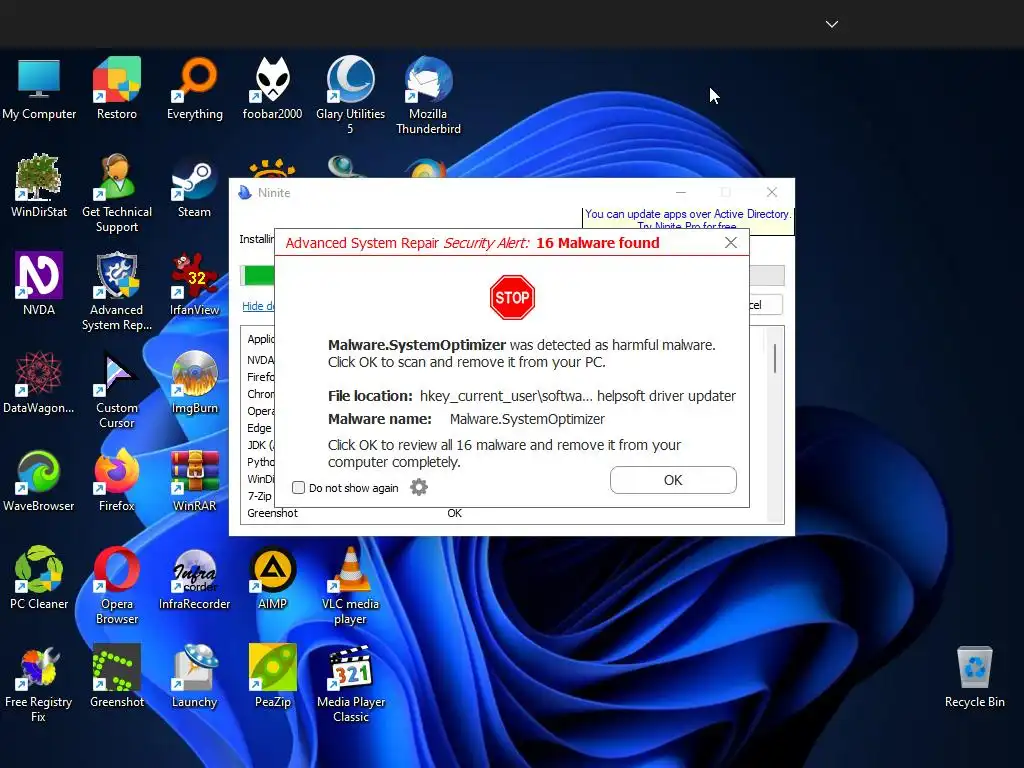Open Advanced System Repair desktop shortcut
The width and height of the screenshot is (1024, 768).
(117, 291)
